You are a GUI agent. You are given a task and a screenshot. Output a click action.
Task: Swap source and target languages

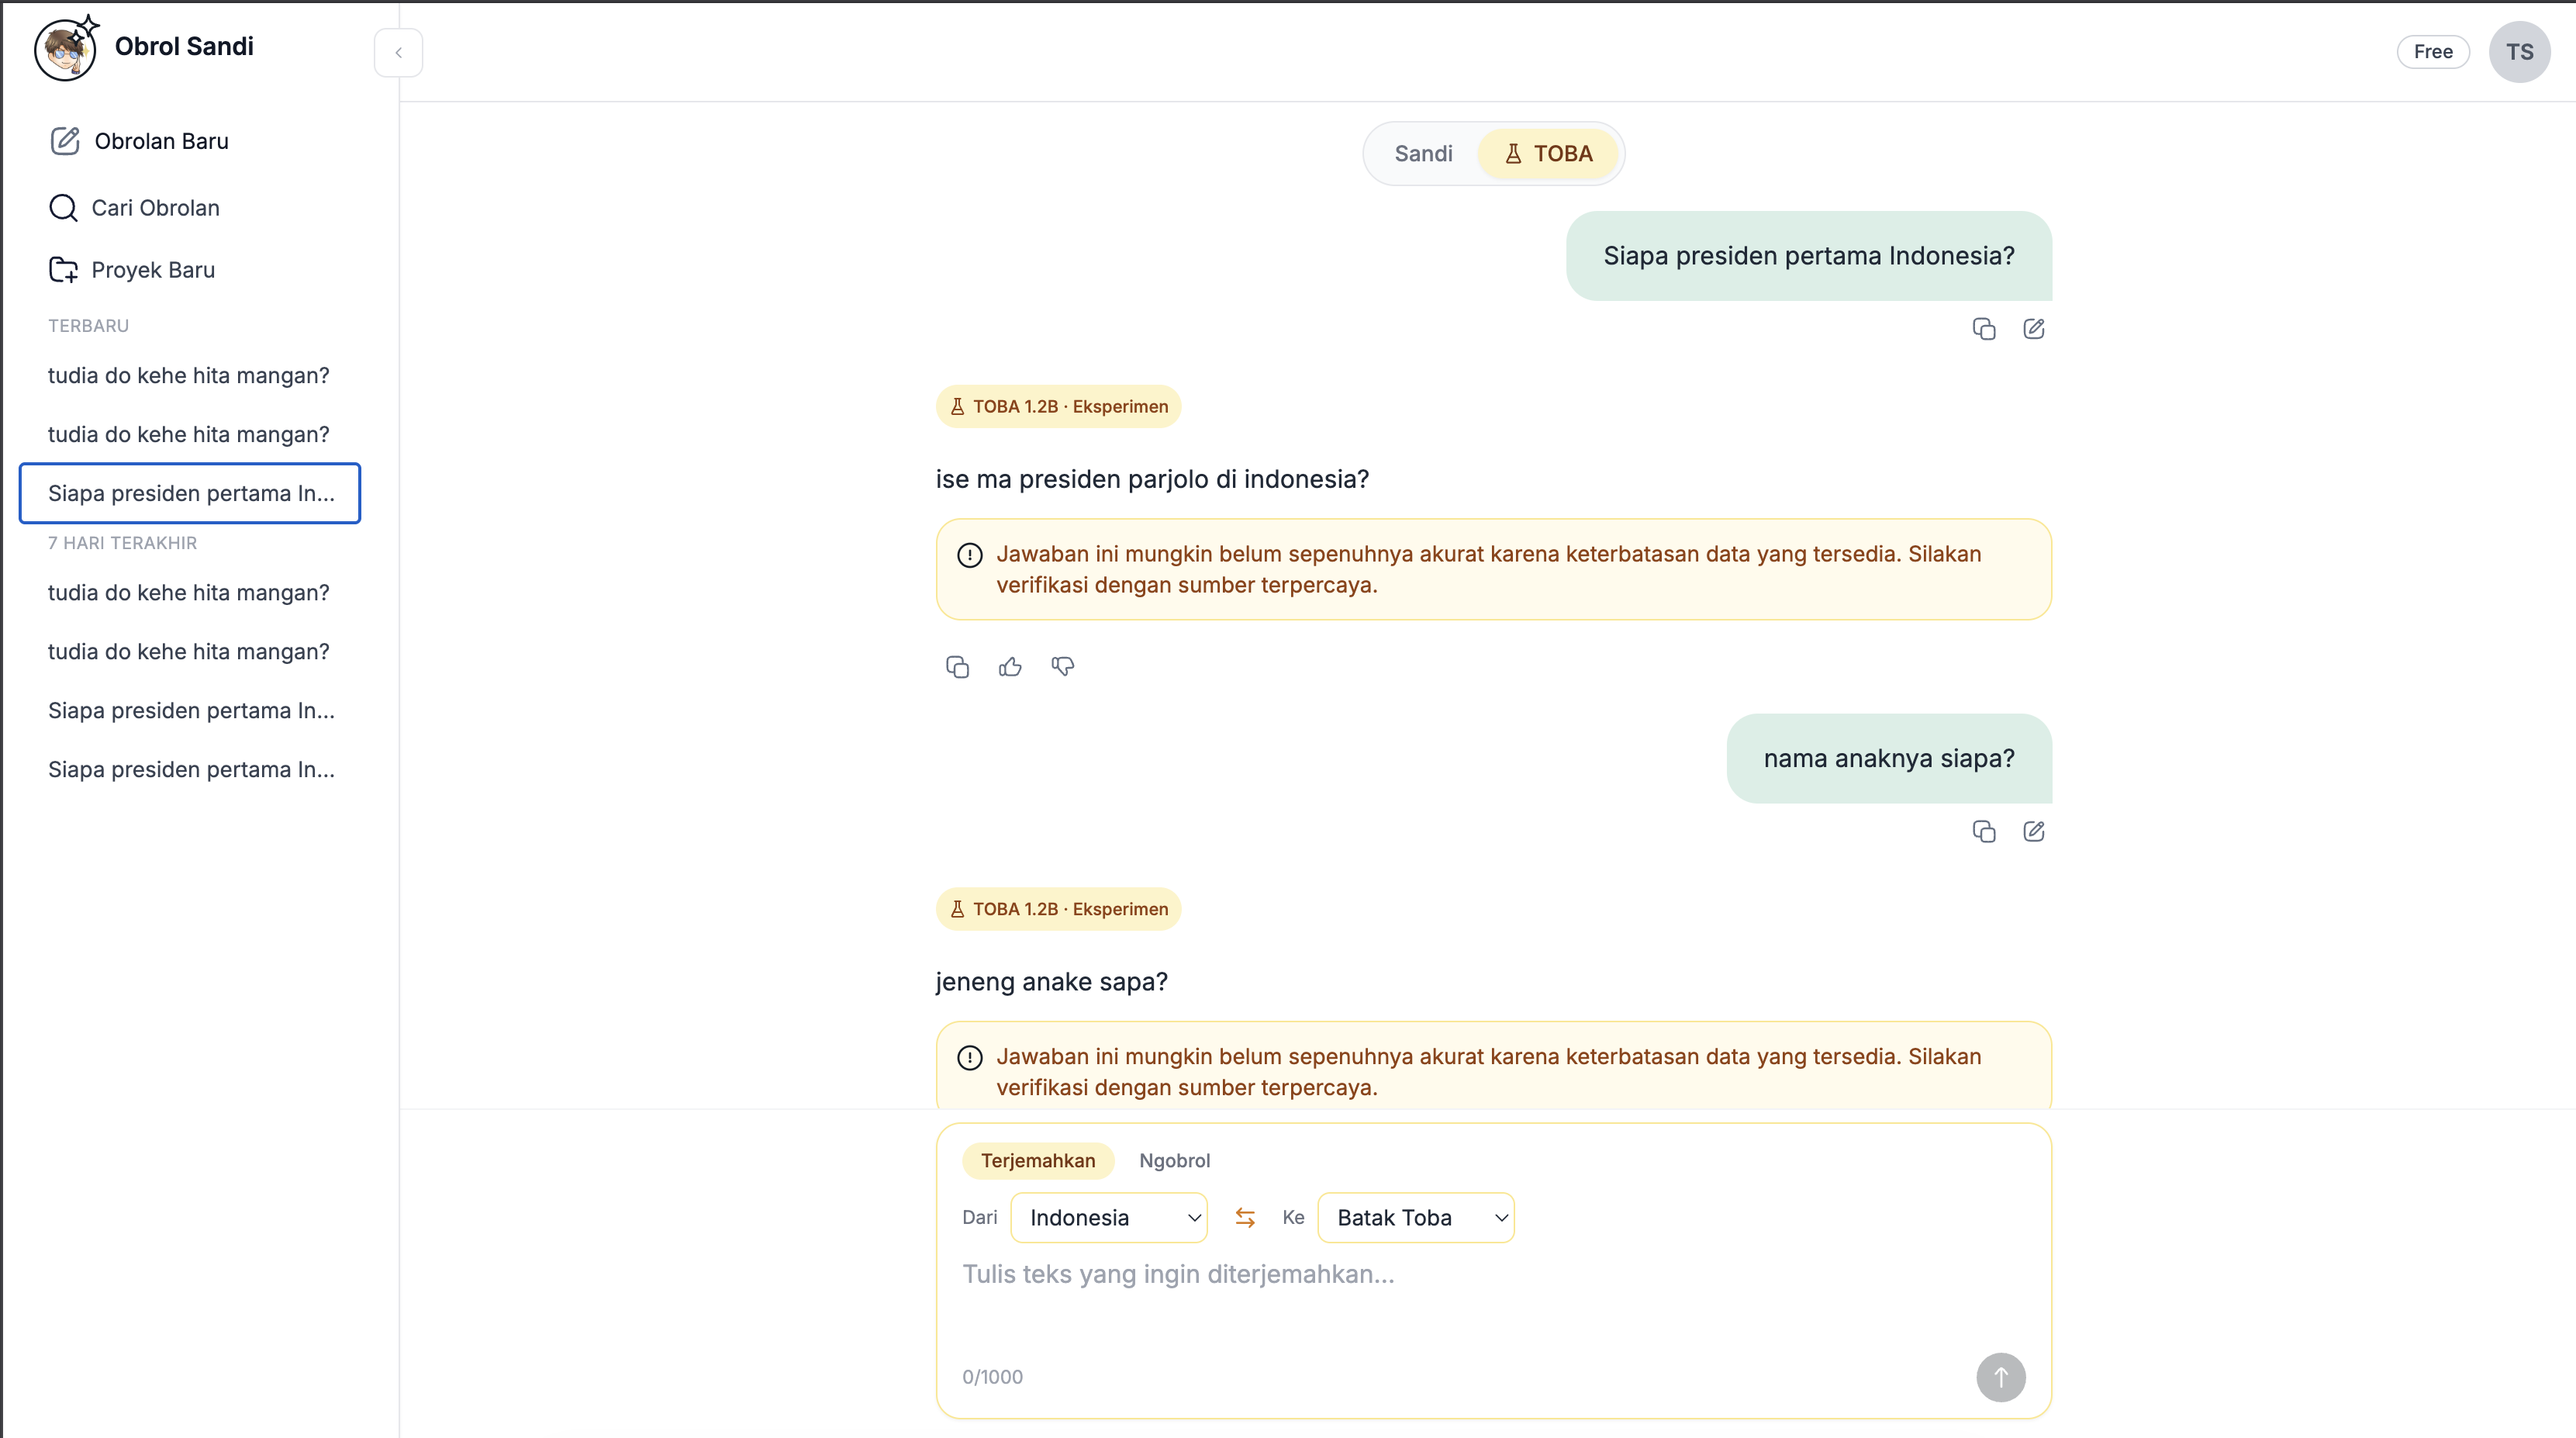1245,1217
